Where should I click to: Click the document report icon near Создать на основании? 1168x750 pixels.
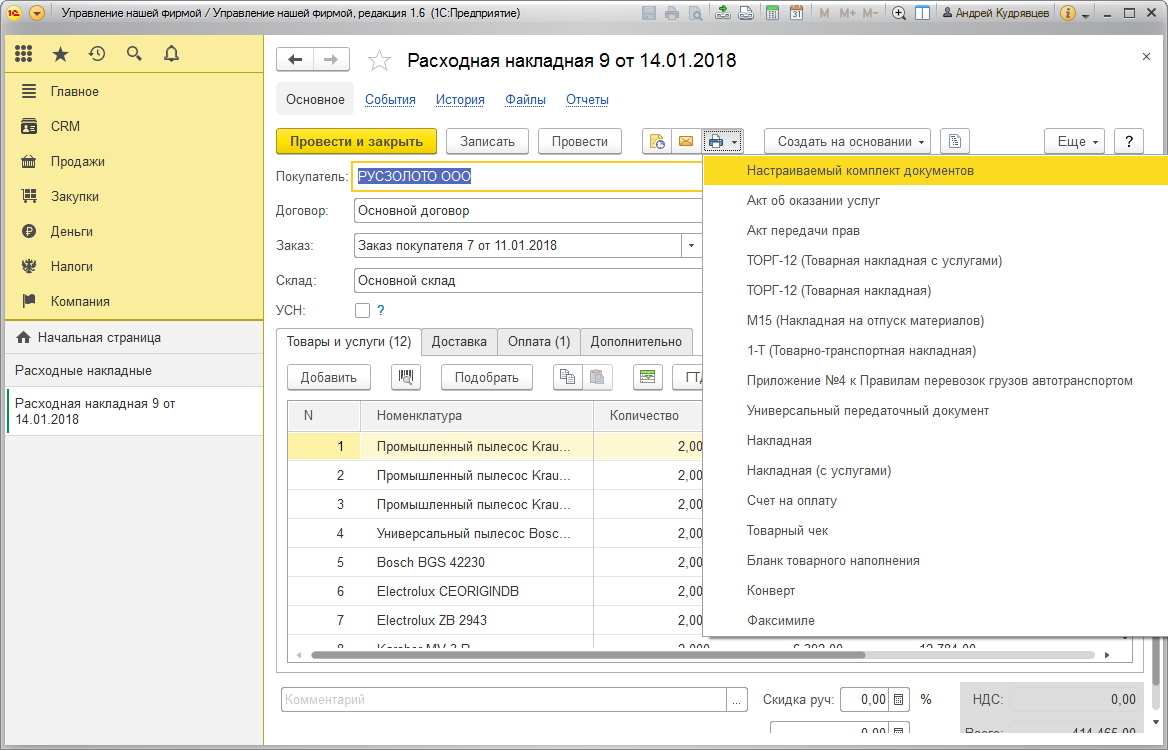pyautogui.click(x=955, y=142)
